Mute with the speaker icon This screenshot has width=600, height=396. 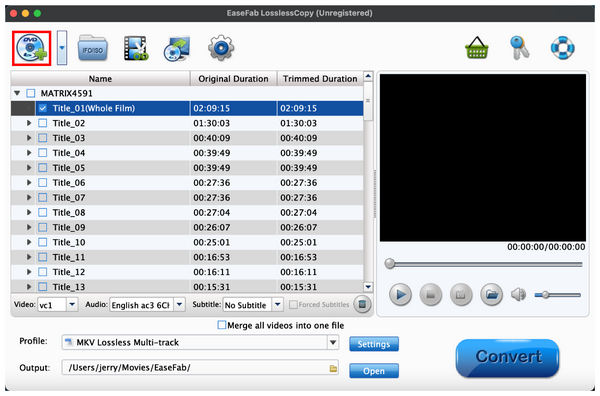pos(518,295)
